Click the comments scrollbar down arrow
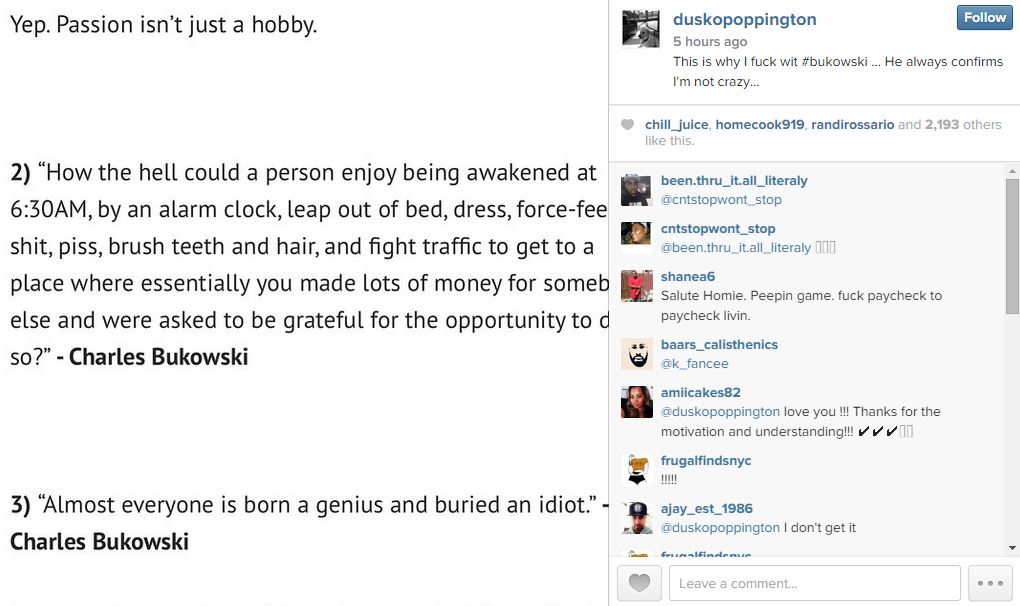The image size is (1020, 606). [1012, 548]
